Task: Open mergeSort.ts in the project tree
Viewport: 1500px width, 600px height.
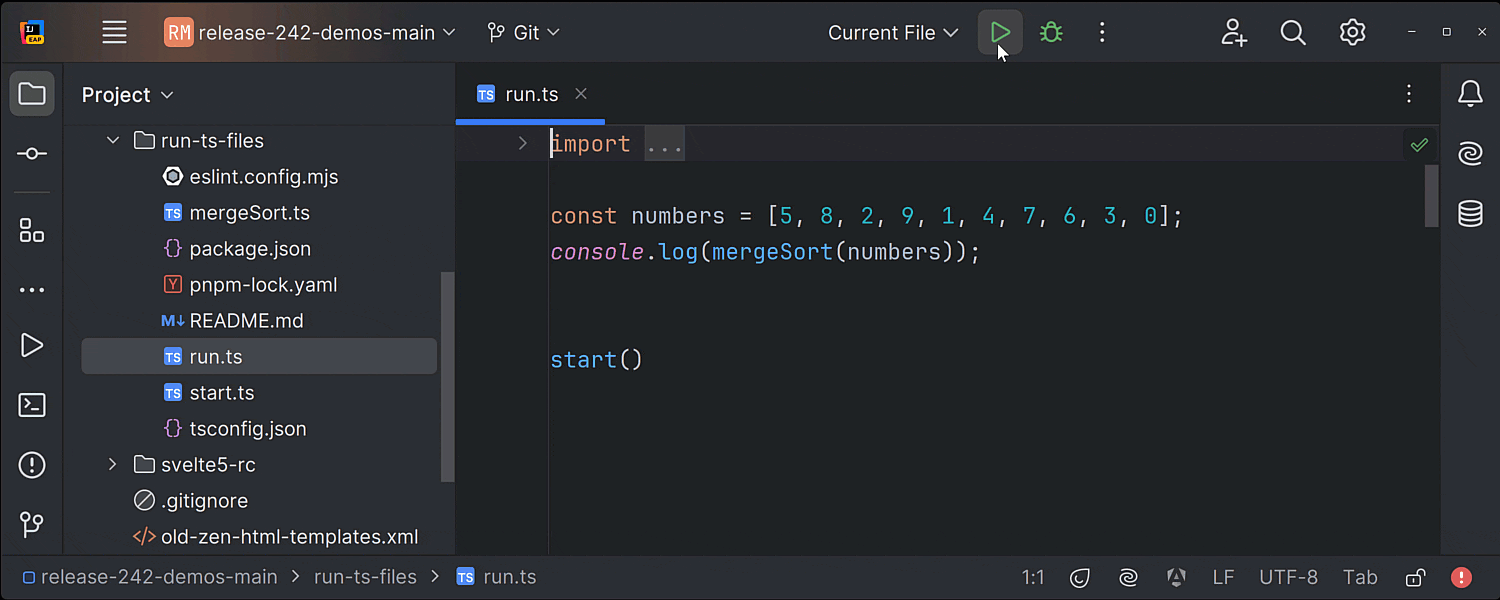Action: (x=249, y=213)
